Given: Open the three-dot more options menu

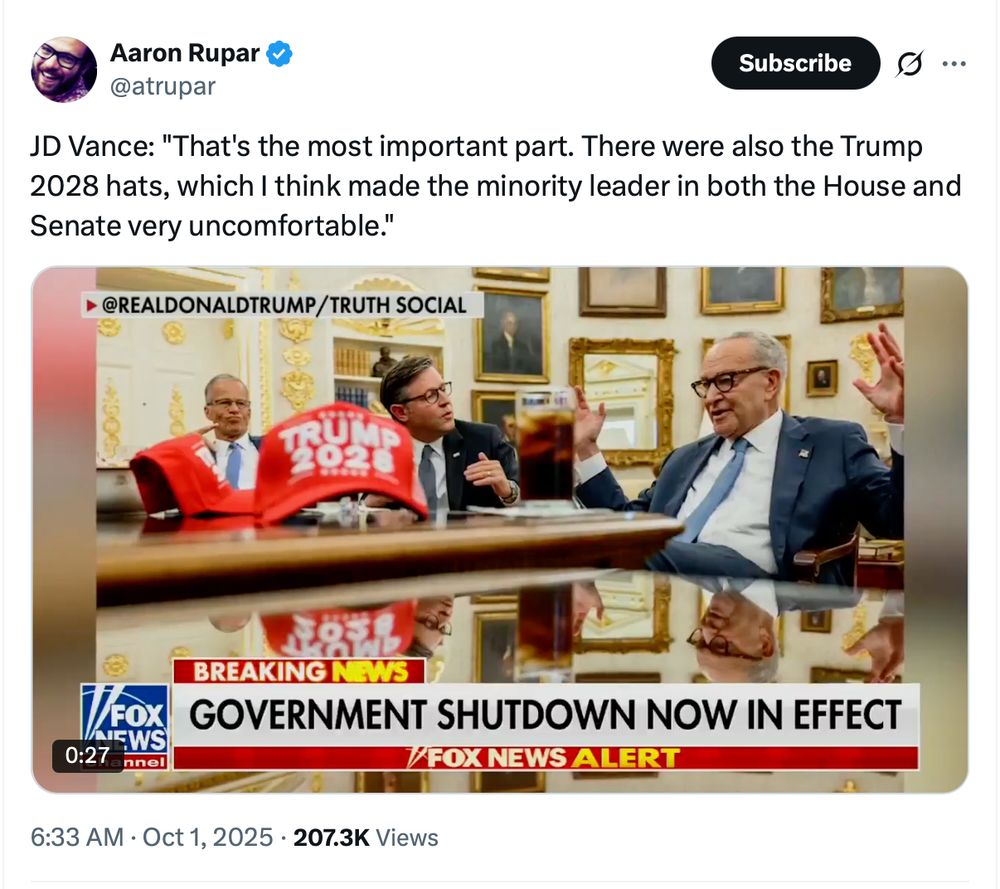Looking at the screenshot, I should coord(954,63).
